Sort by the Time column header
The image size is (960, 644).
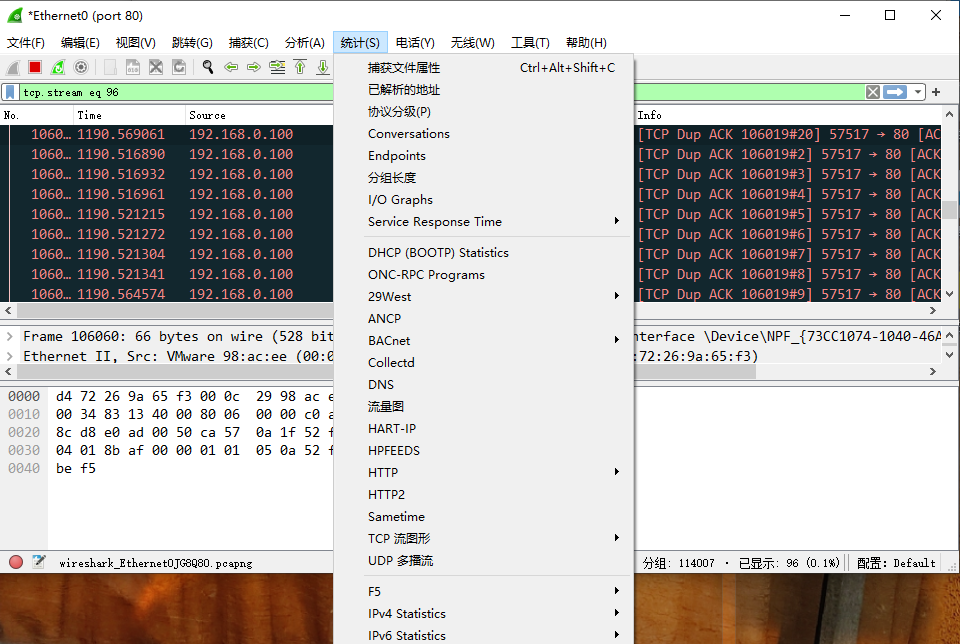click(x=129, y=115)
